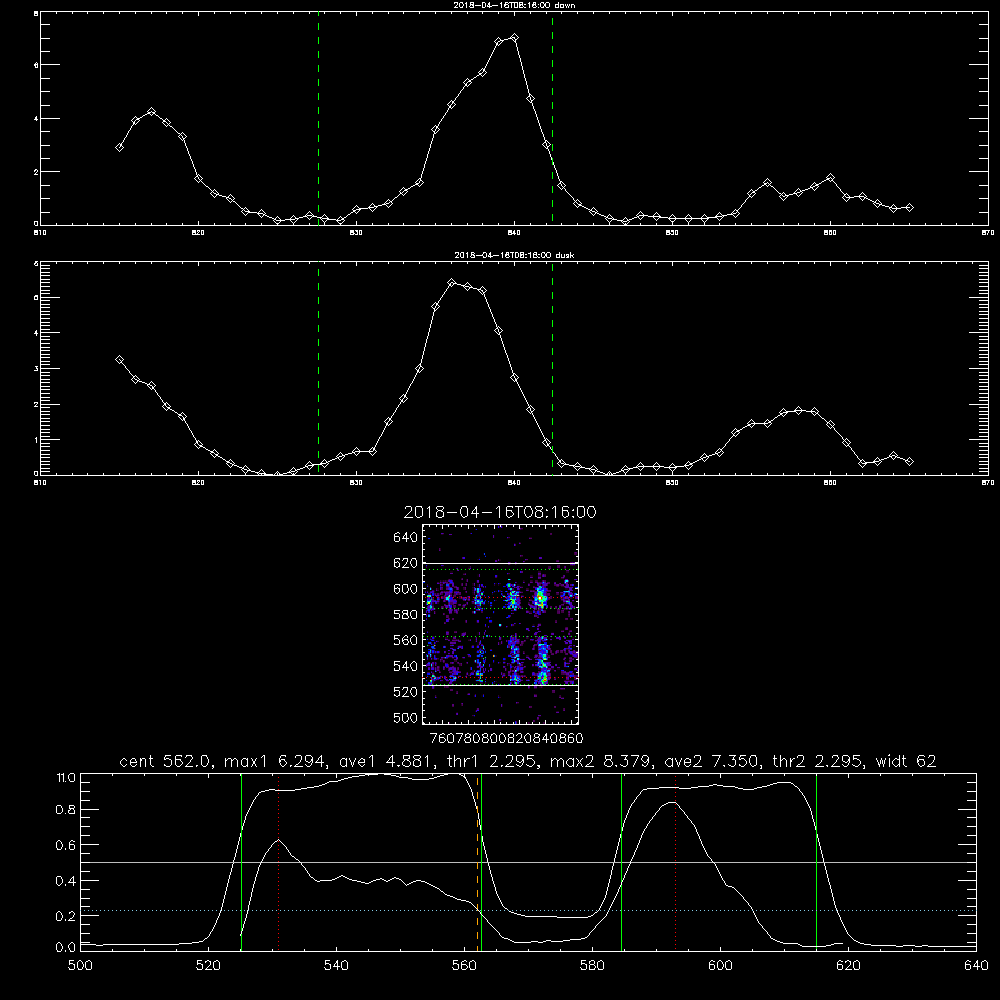
Task: Click the "thr1 2.295" value in stats line
Action: pyautogui.click(x=493, y=761)
